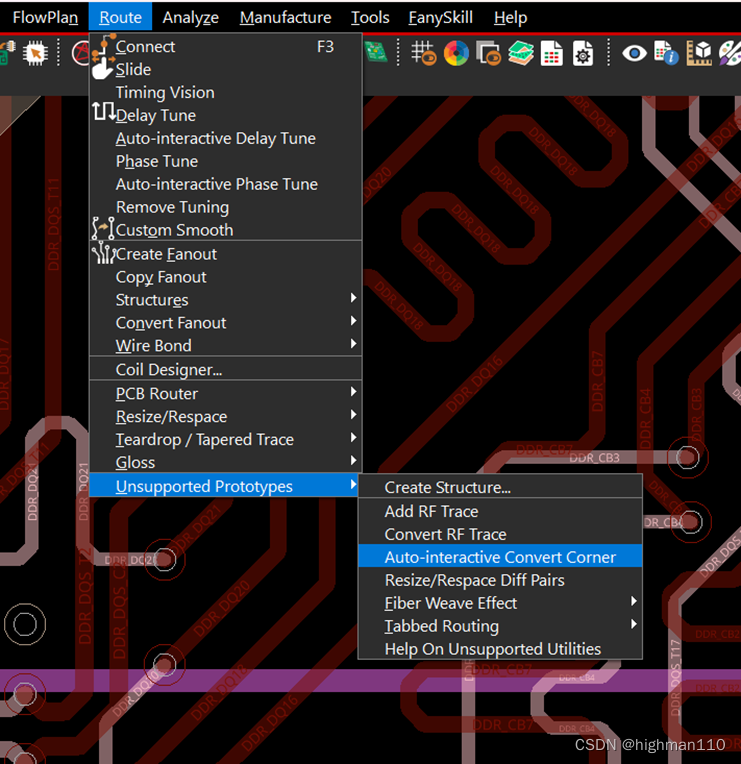Click the document gear settings toolbar icon

583,53
